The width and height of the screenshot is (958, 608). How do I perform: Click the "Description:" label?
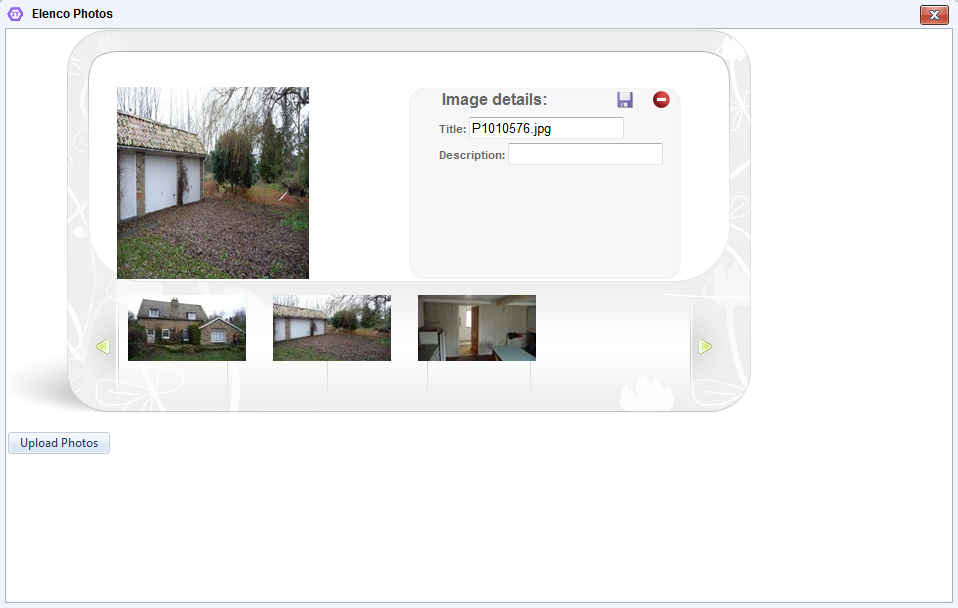point(472,155)
